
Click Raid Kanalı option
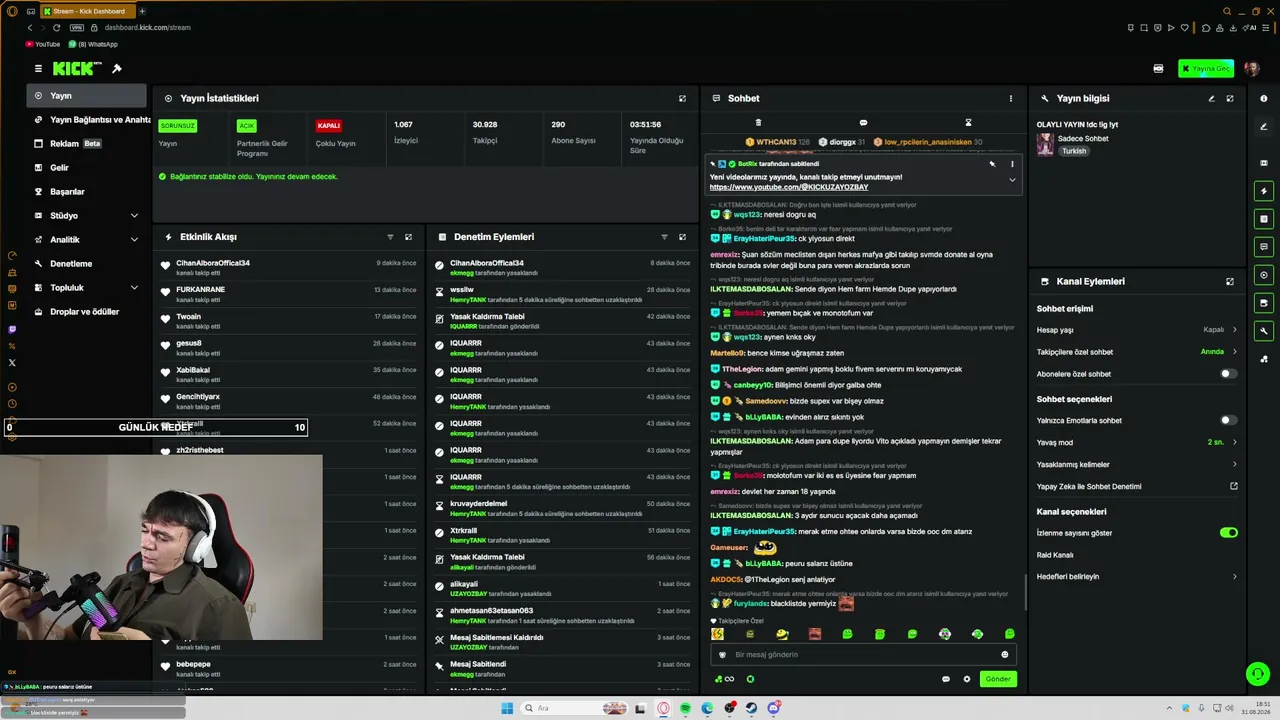(1055, 555)
